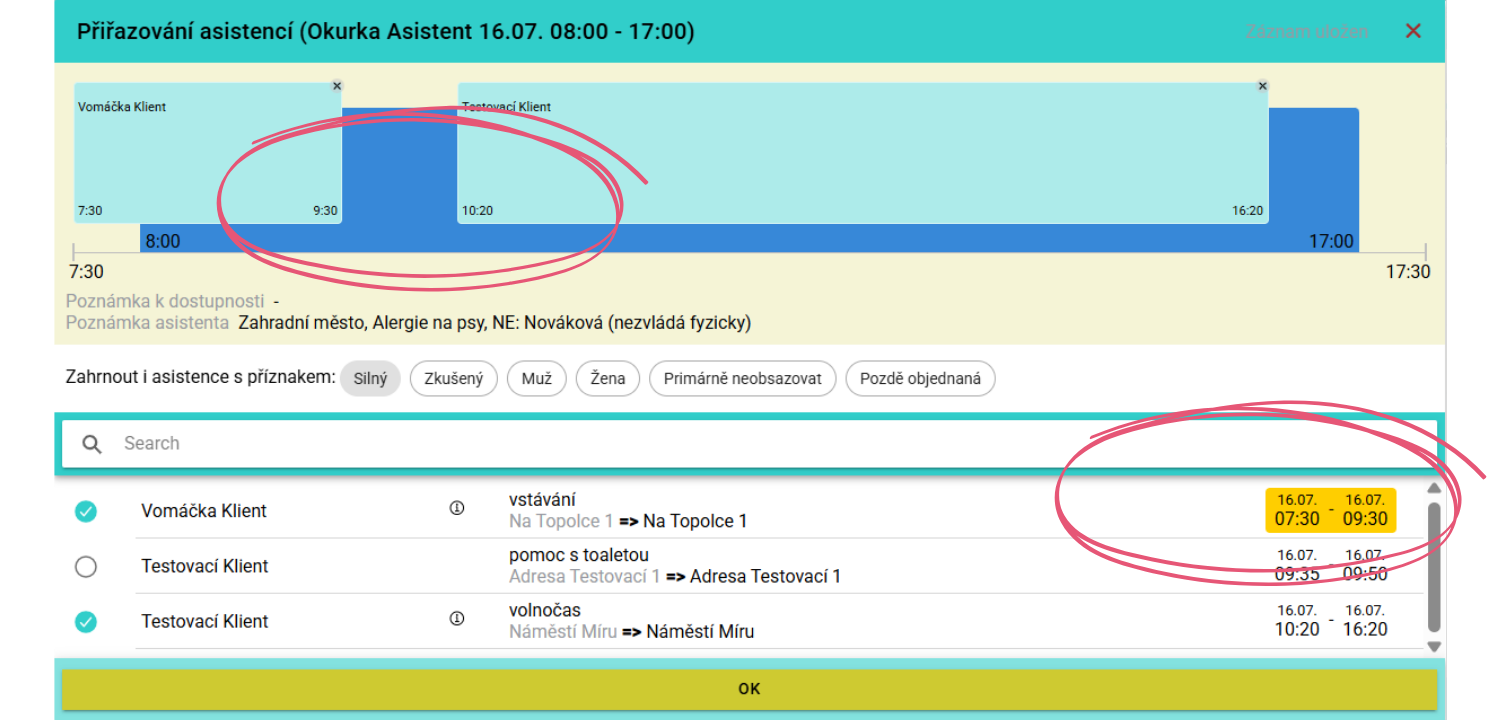Remove Testovací Klient block from timeline
This screenshot has width=1500, height=720.
[1262, 87]
